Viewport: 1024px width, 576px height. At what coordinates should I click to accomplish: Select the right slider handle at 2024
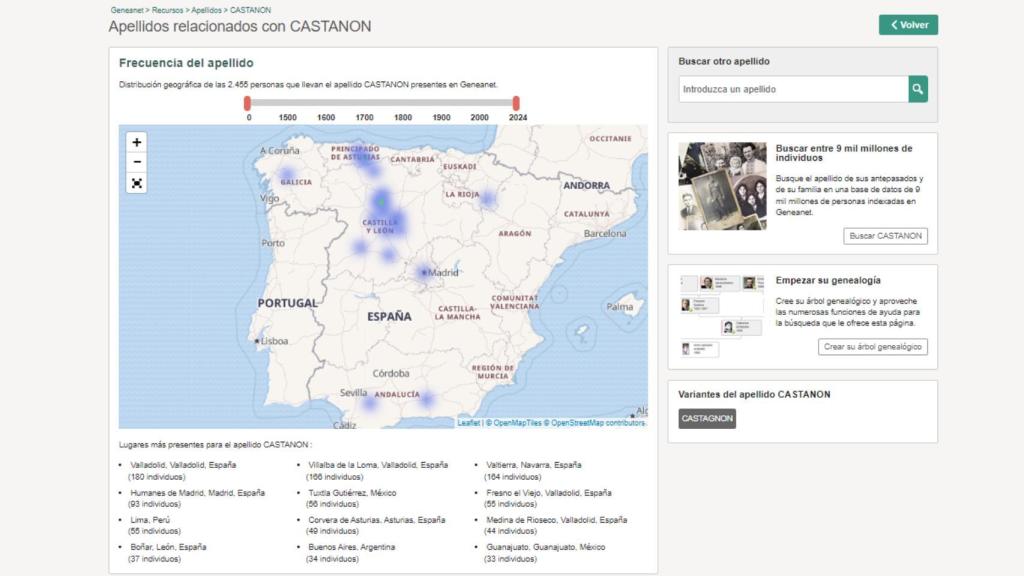tap(516, 102)
